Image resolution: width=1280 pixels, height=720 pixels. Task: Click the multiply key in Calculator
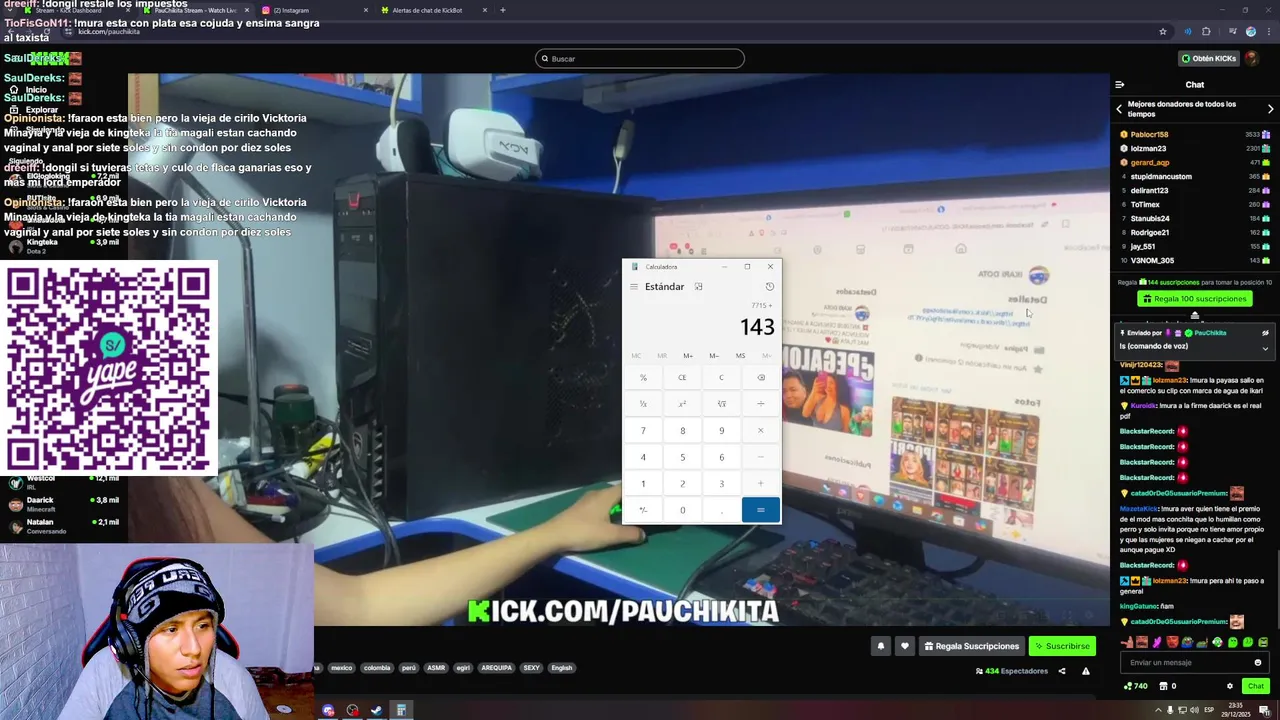(x=760, y=431)
